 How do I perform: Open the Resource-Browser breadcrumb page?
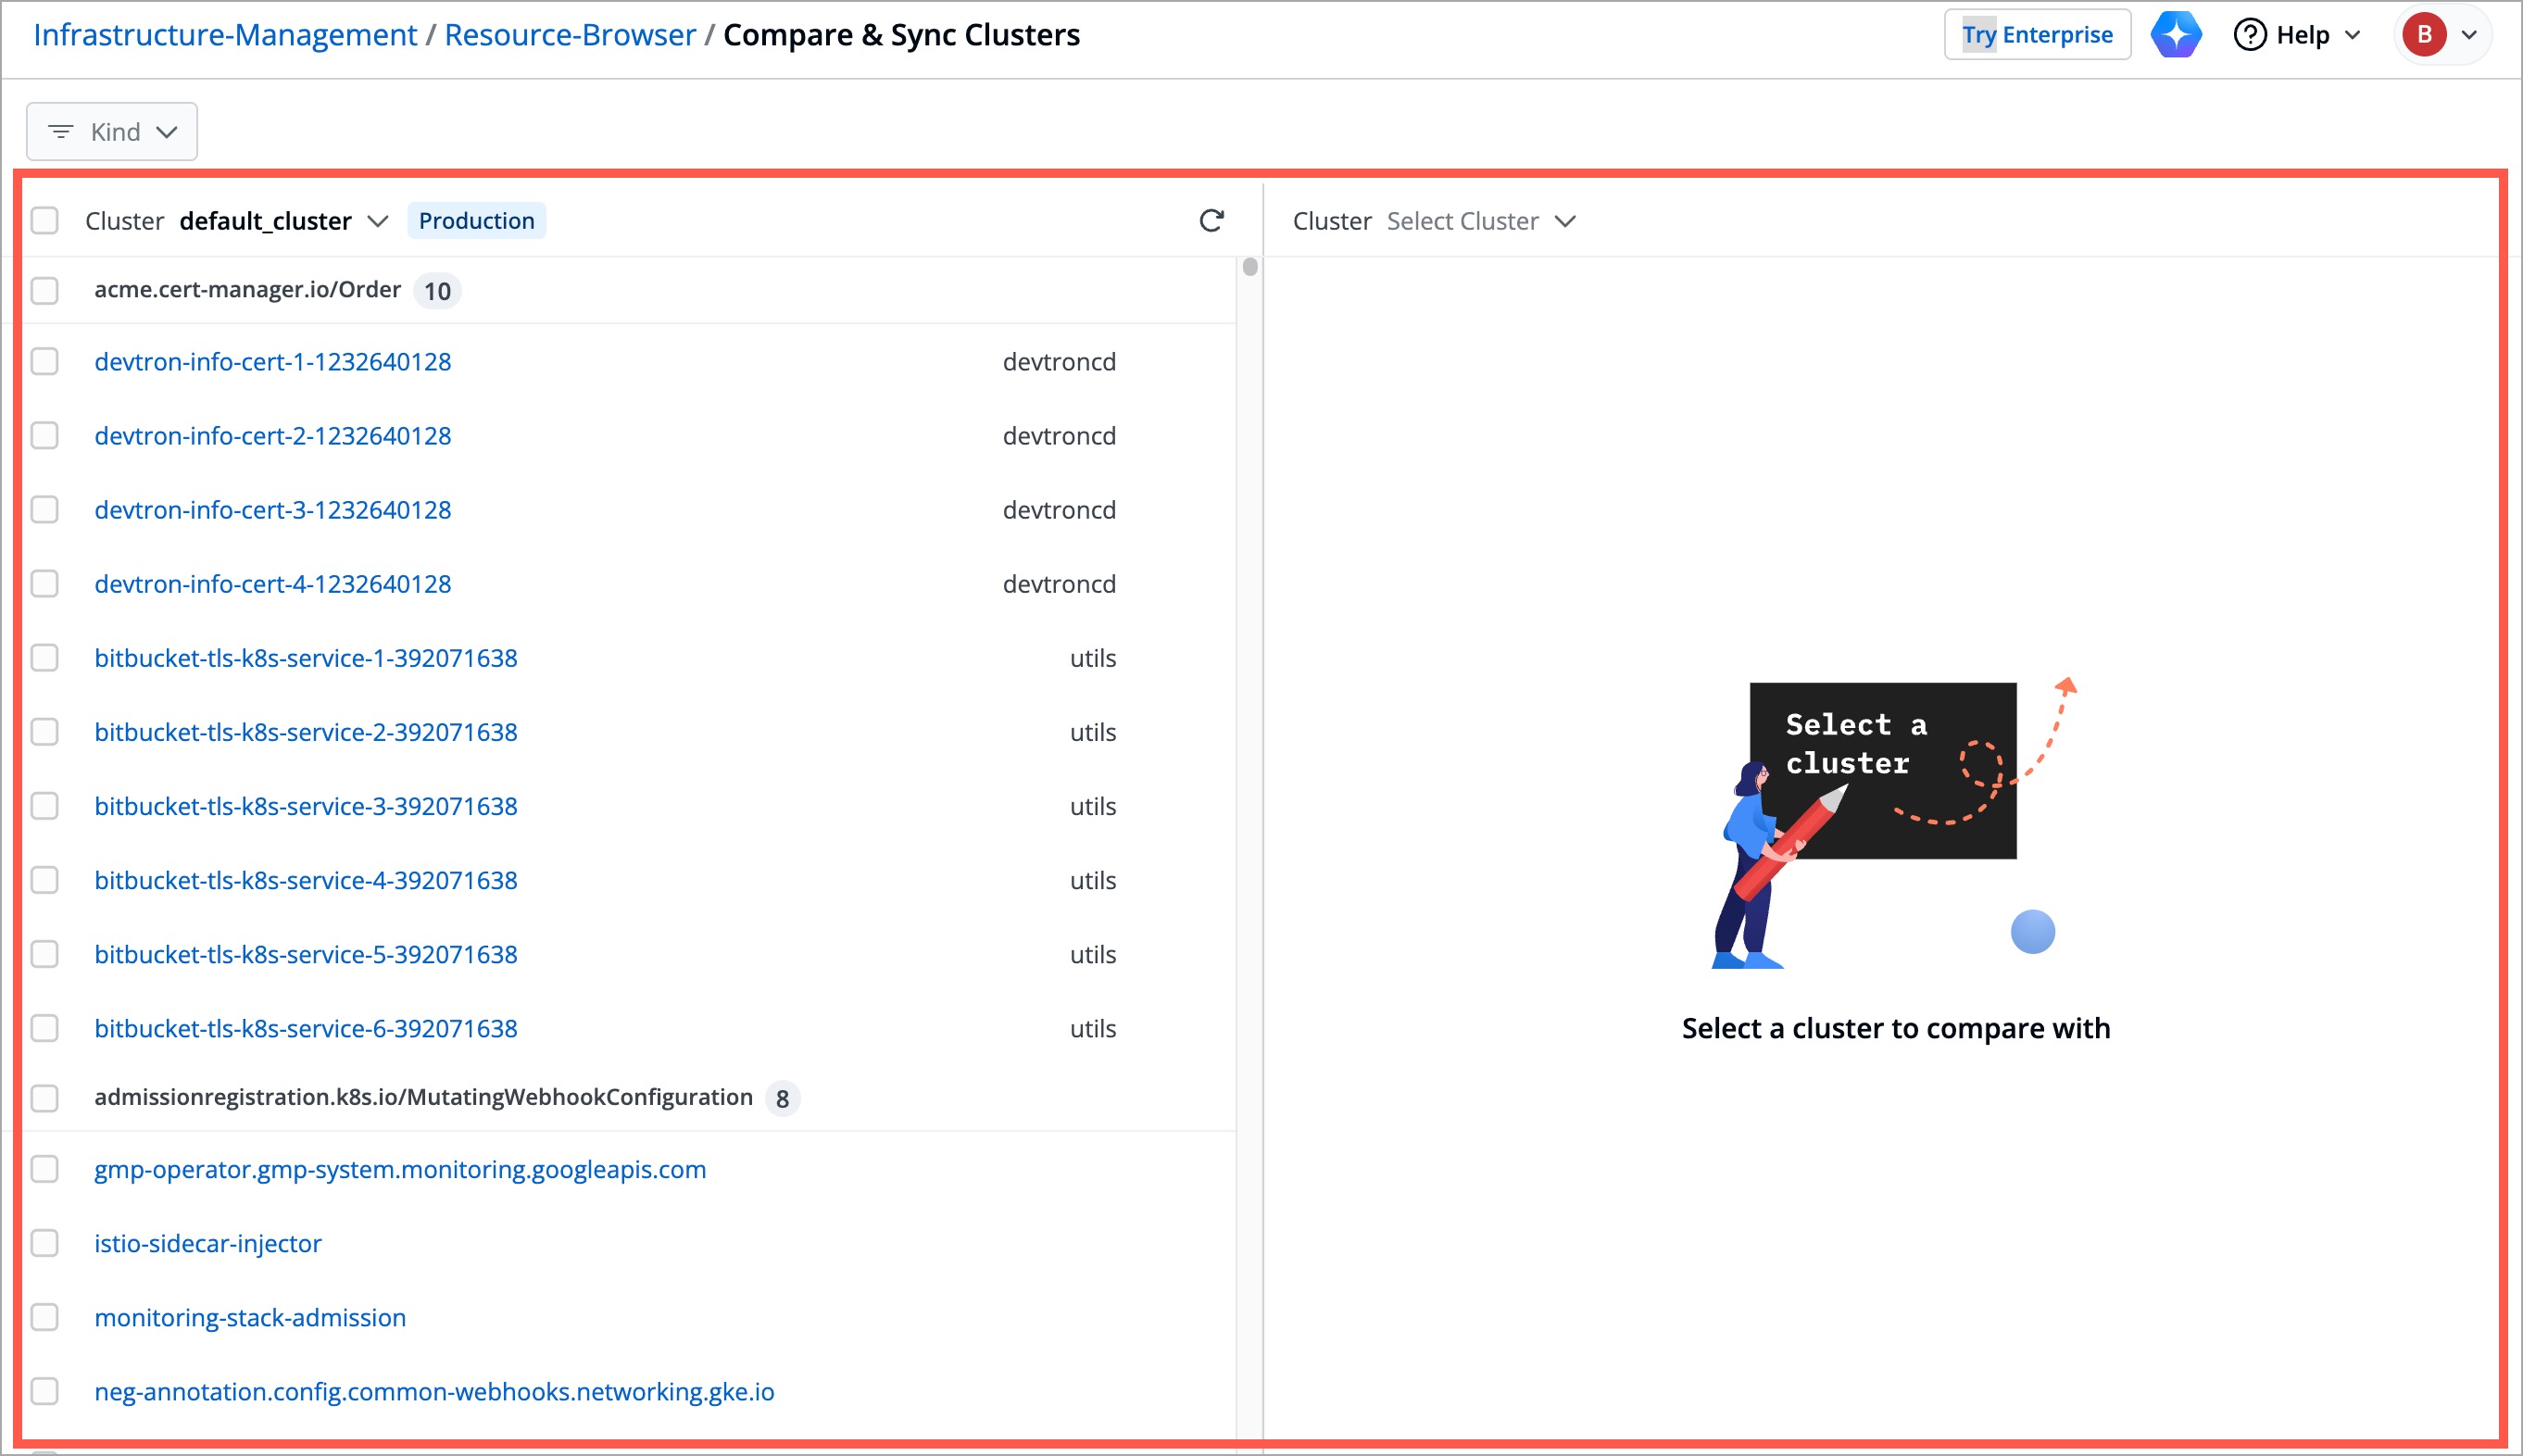click(571, 33)
